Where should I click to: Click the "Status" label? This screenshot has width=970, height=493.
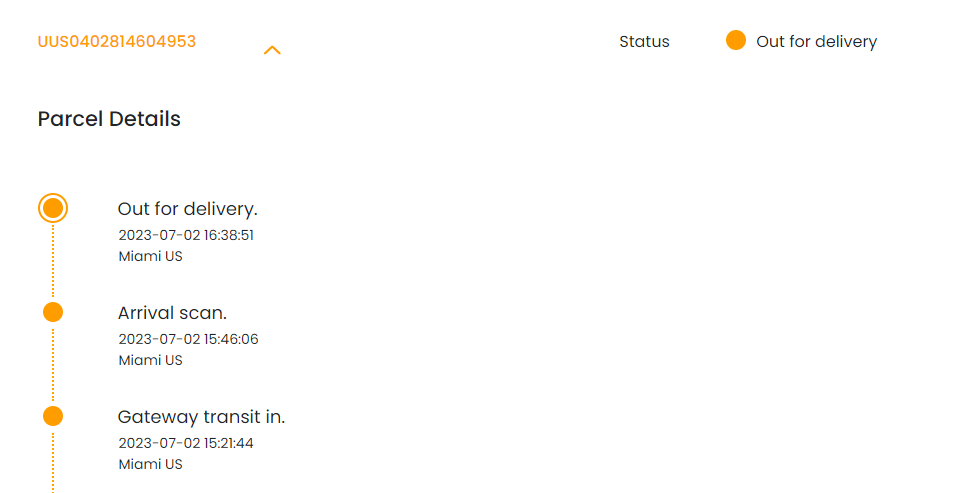pyautogui.click(x=644, y=42)
